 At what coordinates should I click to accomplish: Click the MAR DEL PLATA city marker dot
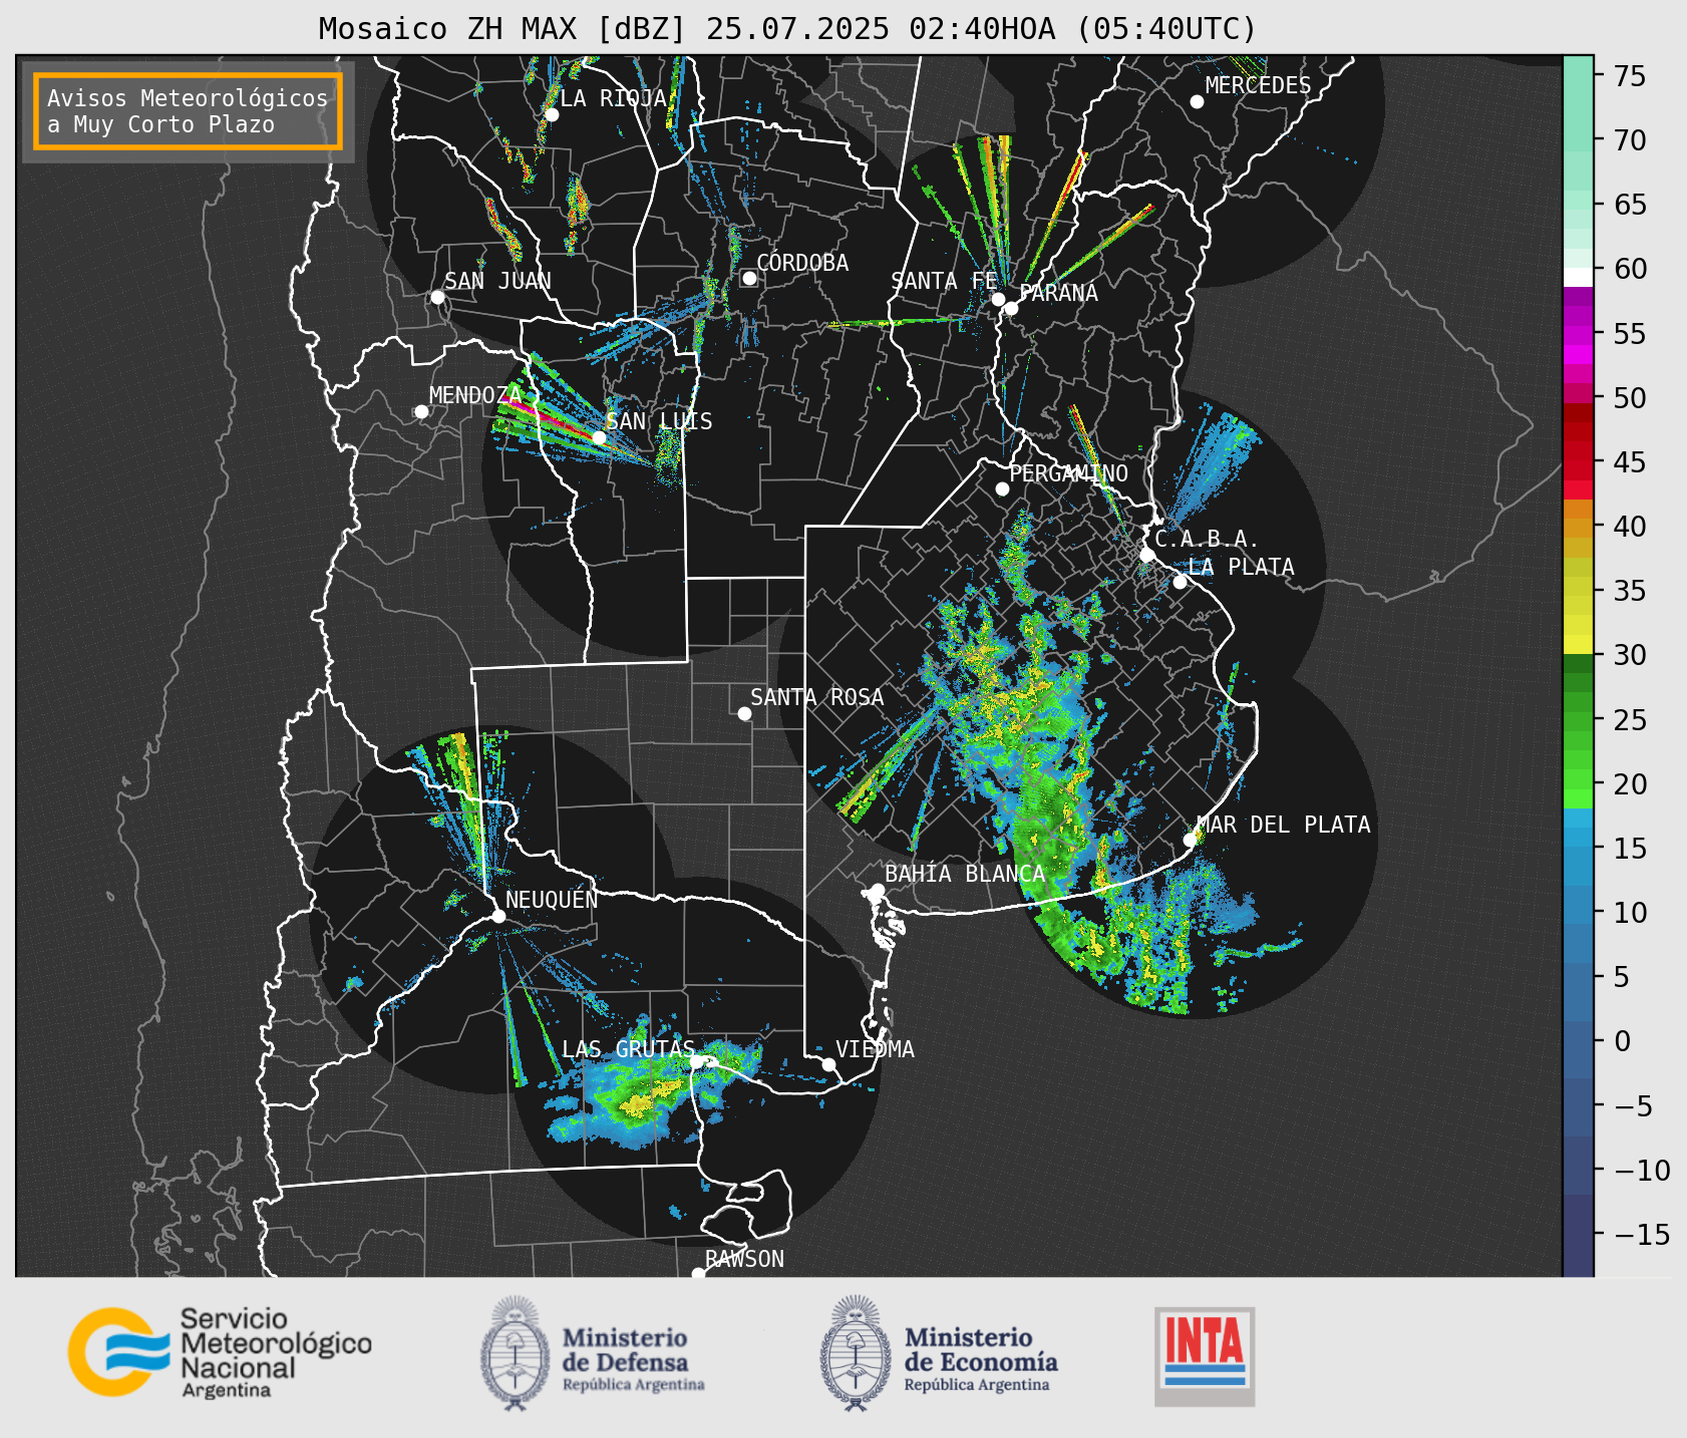point(1190,840)
